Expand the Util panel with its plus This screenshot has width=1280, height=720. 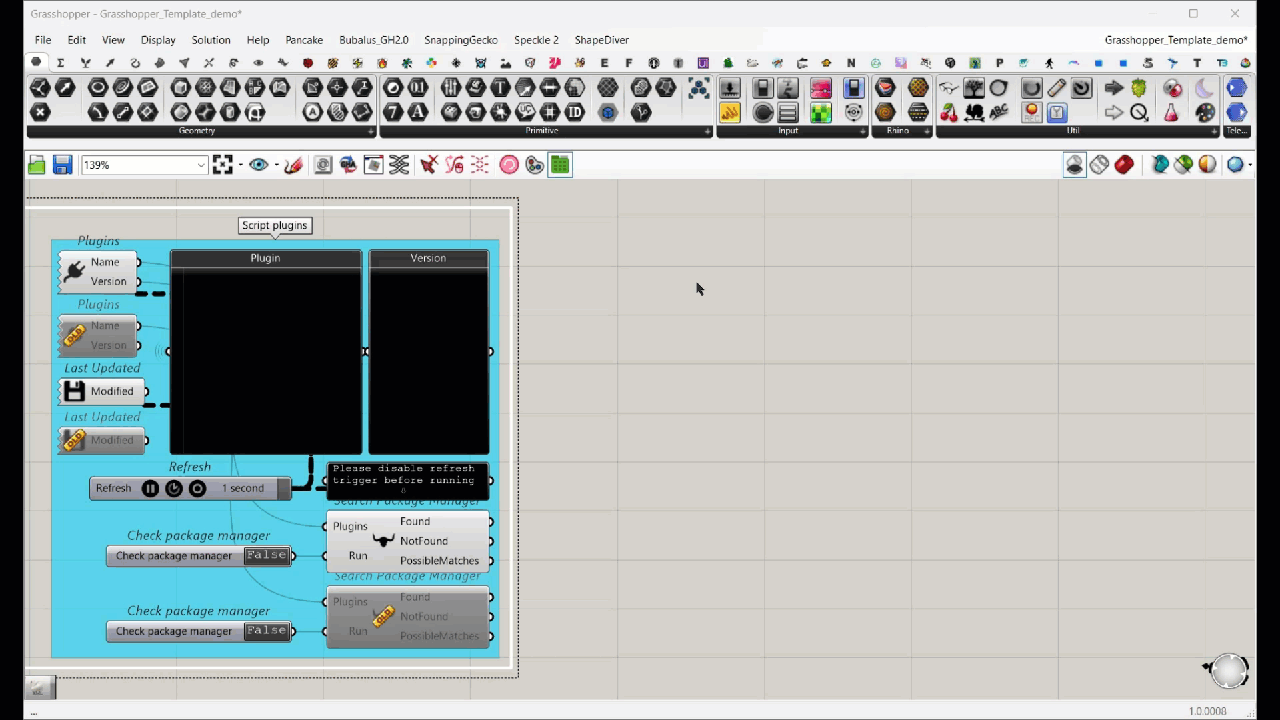click(1215, 131)
